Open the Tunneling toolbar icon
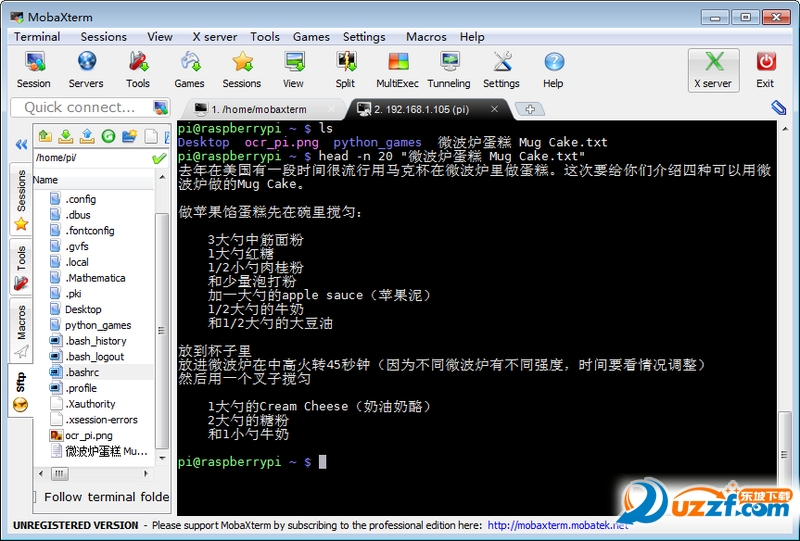This screenshot has height=541, width=800. (449, 70)
